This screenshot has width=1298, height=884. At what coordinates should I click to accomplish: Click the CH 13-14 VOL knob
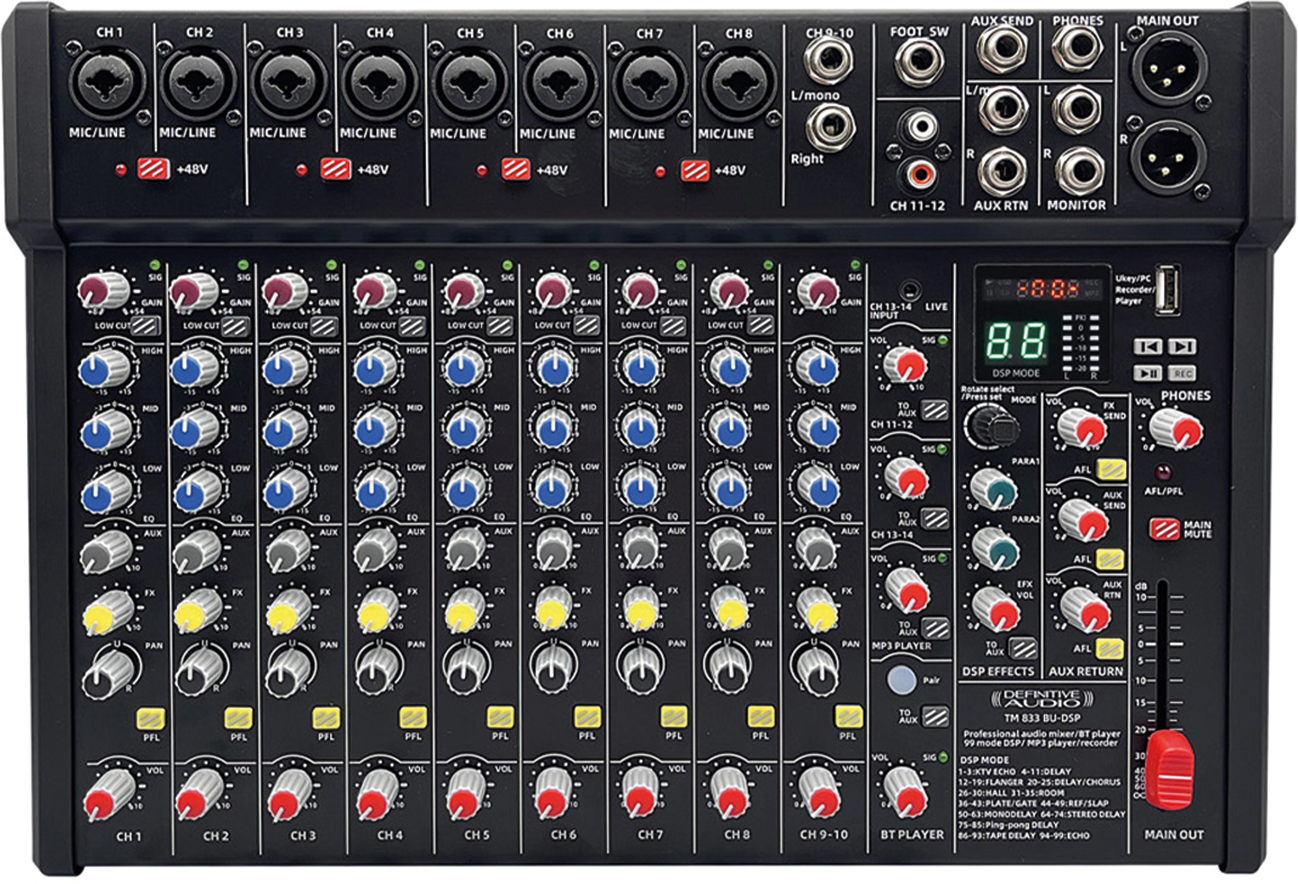(906, 479)
